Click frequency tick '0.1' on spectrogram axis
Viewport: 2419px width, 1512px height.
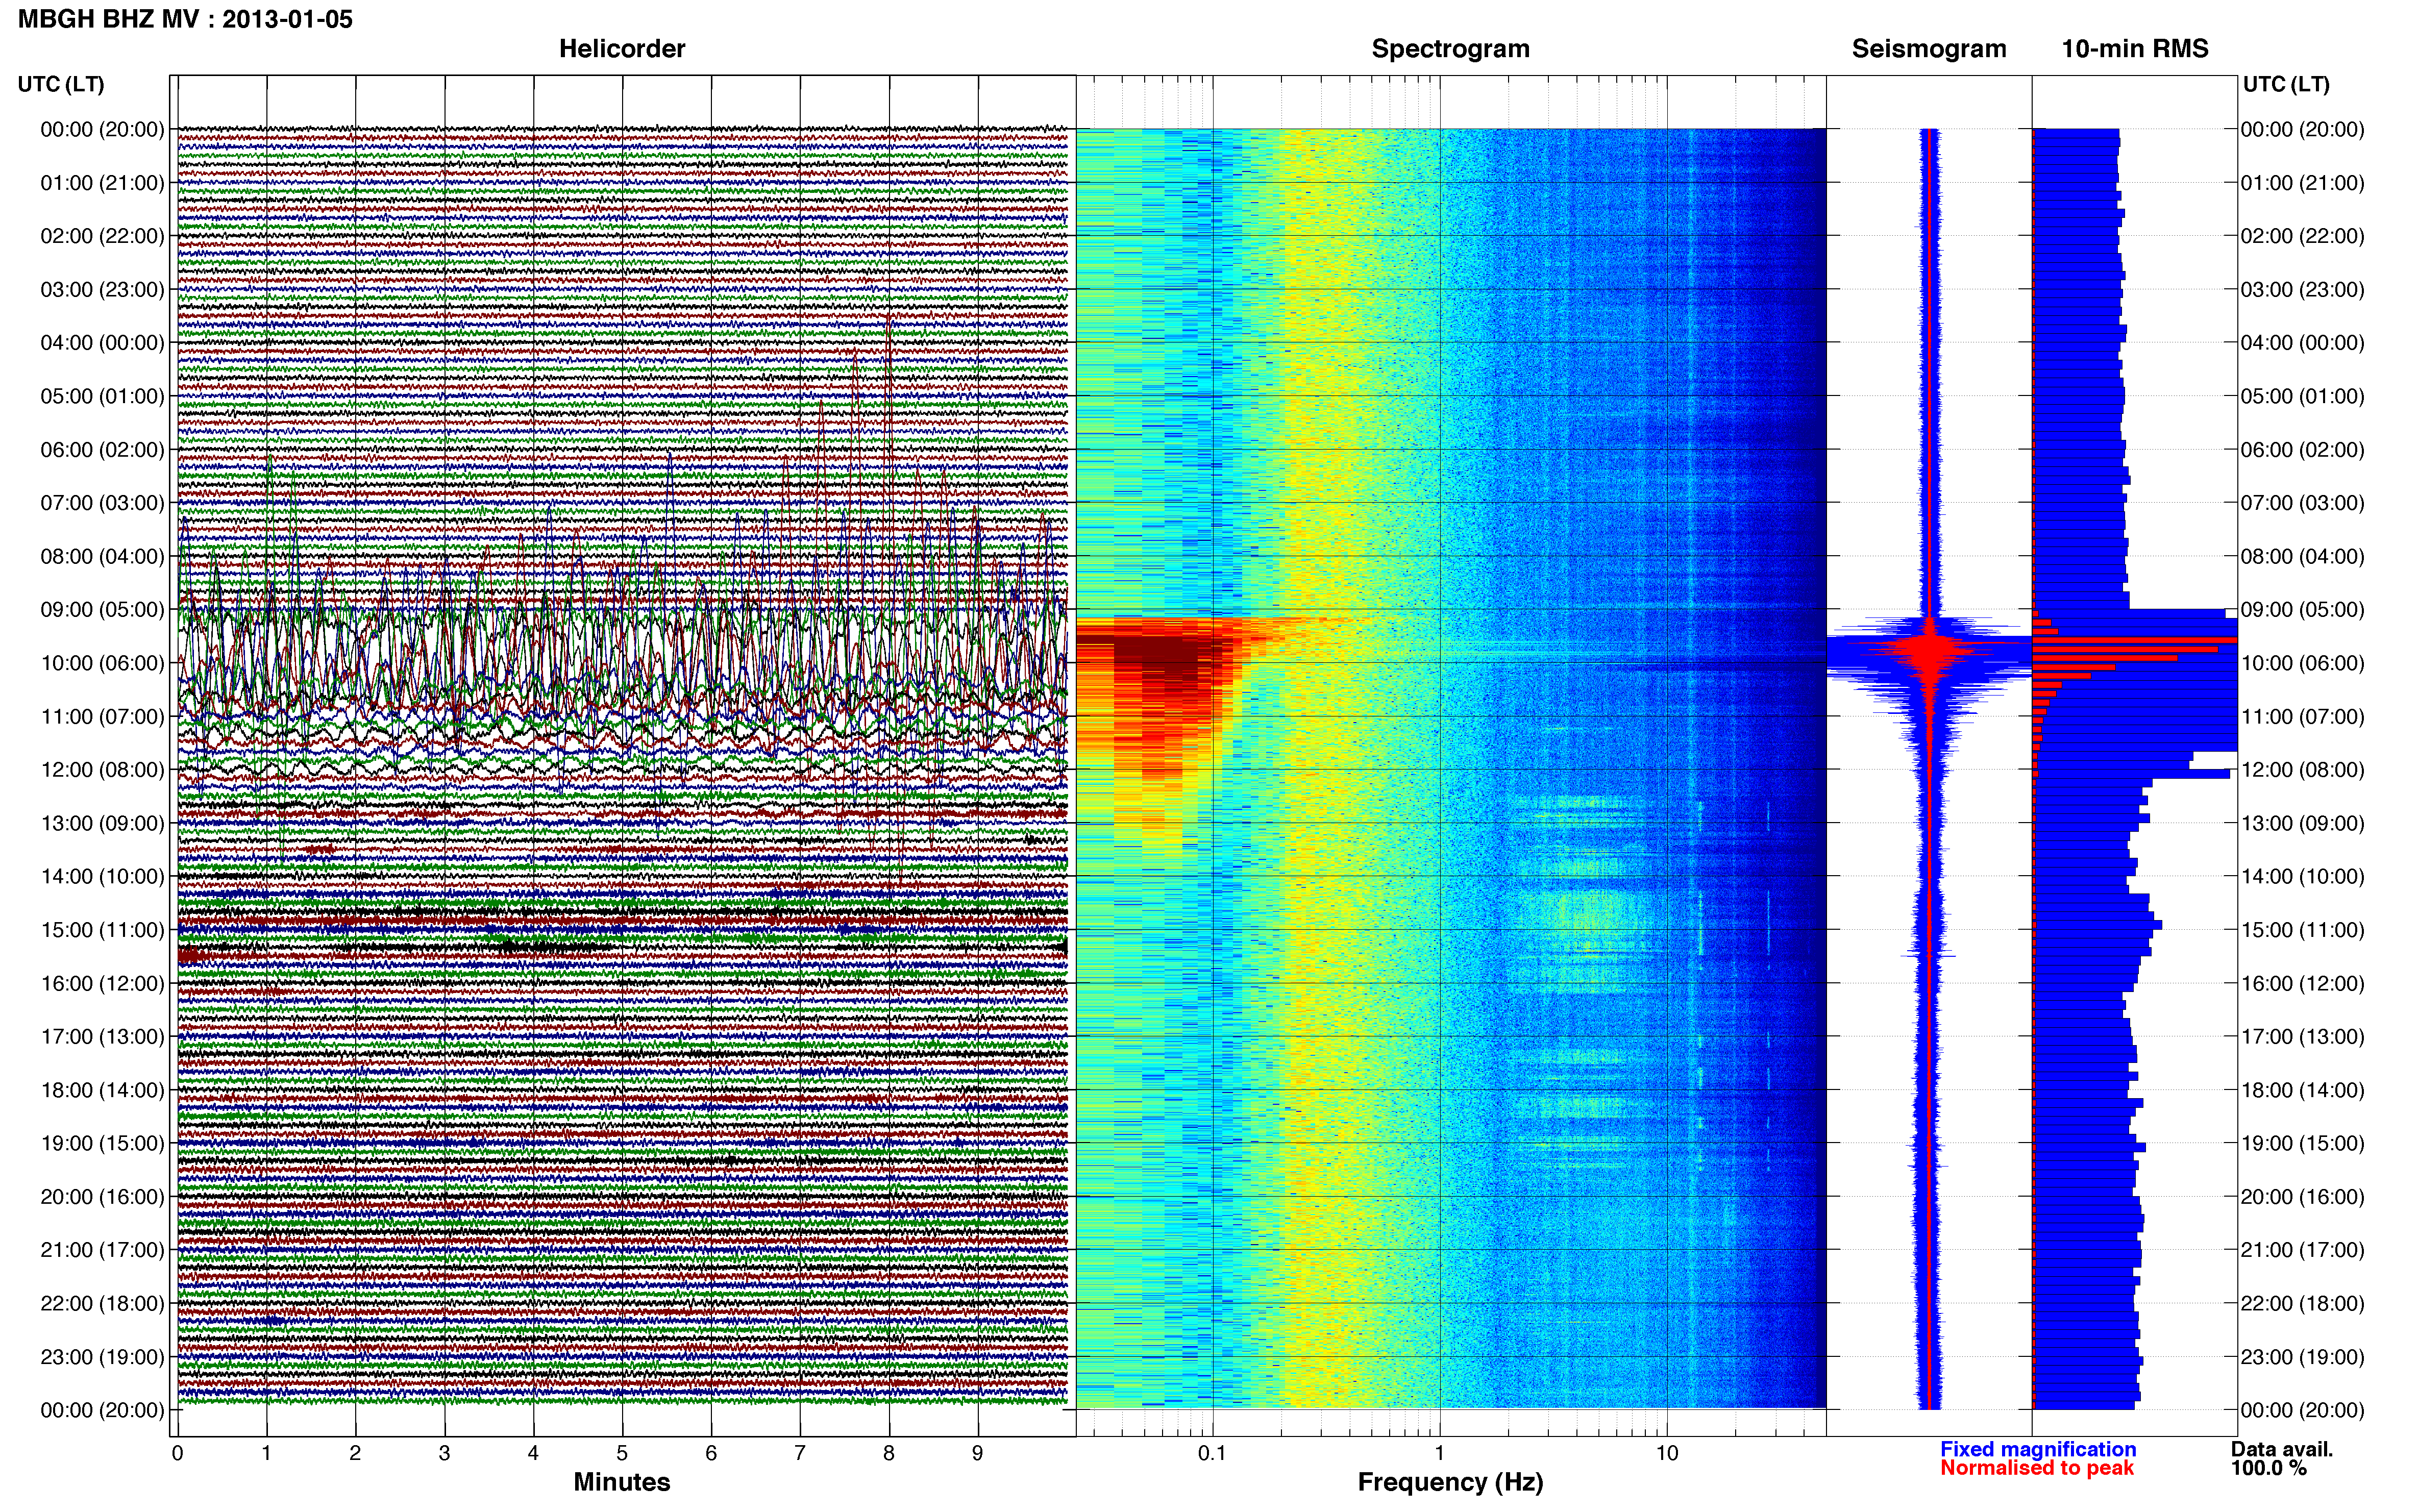[1212, 1453]
